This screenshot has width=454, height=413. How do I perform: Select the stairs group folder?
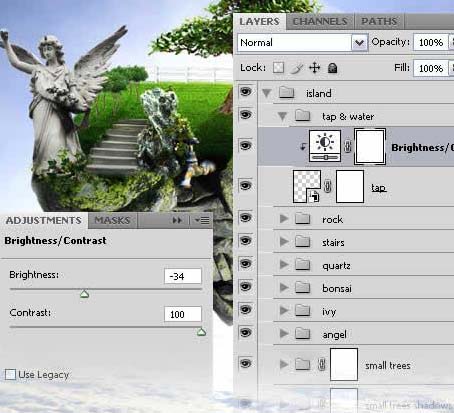303,241
